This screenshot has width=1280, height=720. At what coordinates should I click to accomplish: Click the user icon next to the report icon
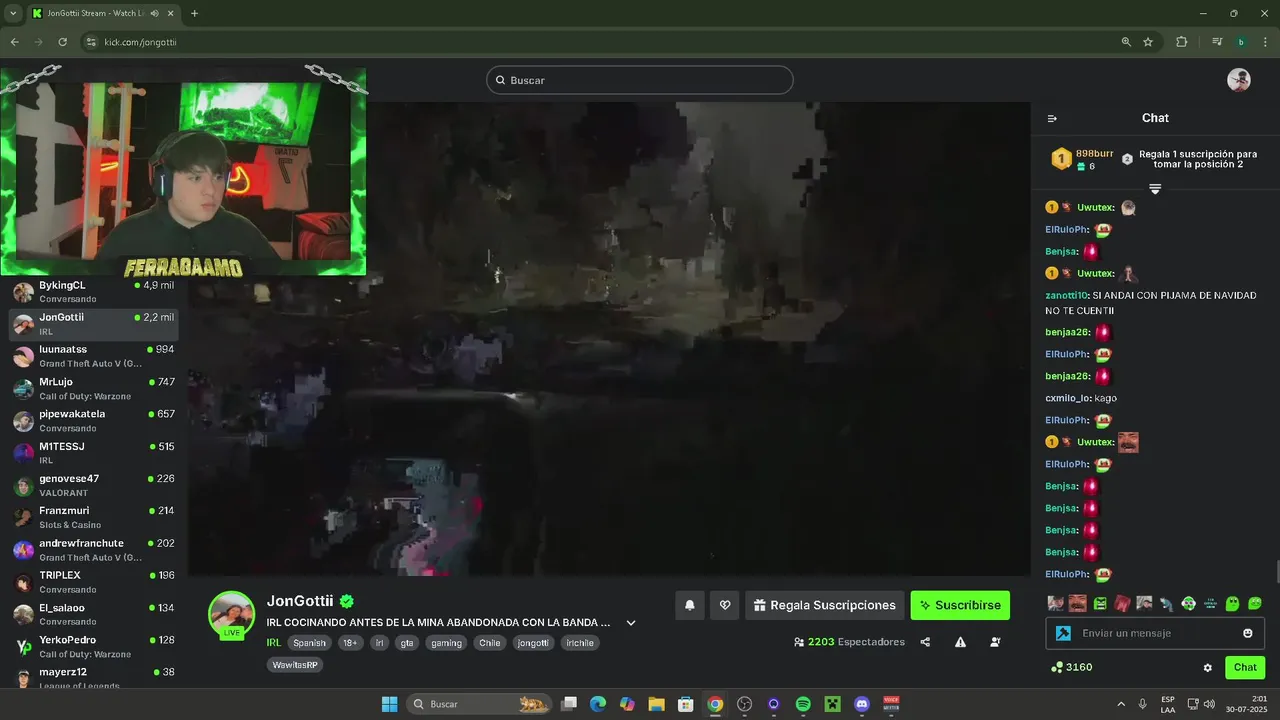pos(995,642)
